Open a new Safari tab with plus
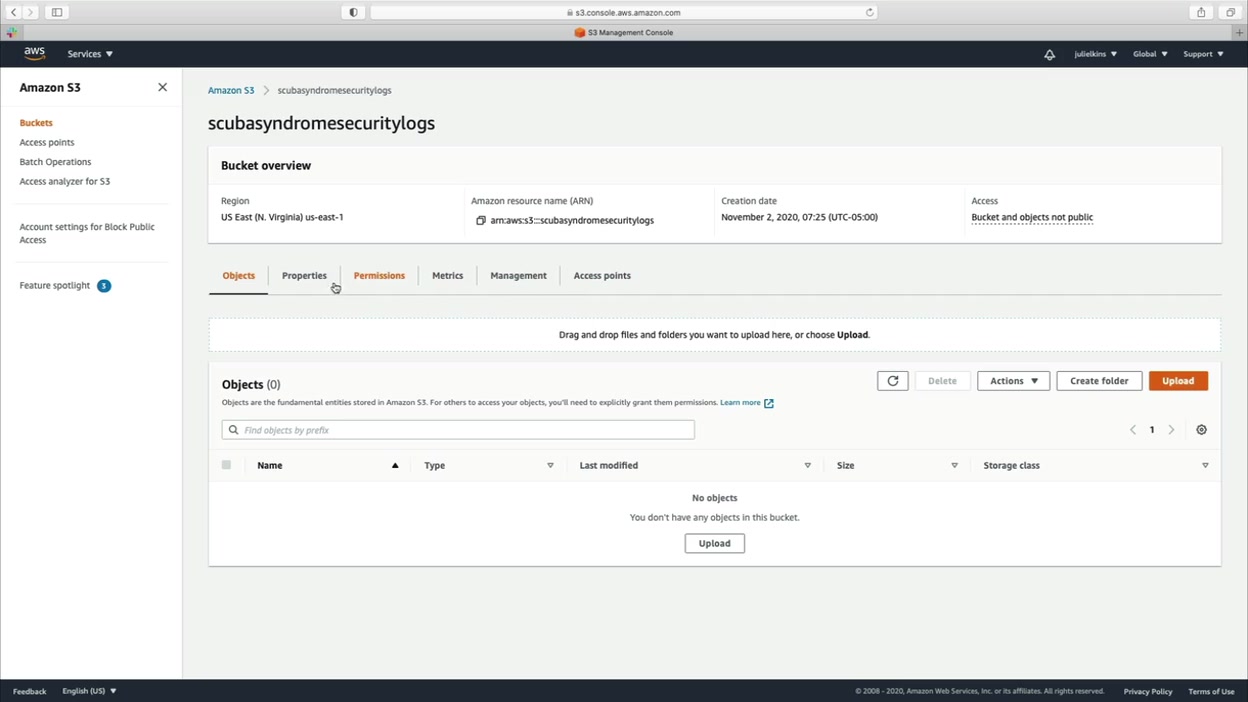The height and width of the screenshot is (702, 1248). click(1240, 33)
